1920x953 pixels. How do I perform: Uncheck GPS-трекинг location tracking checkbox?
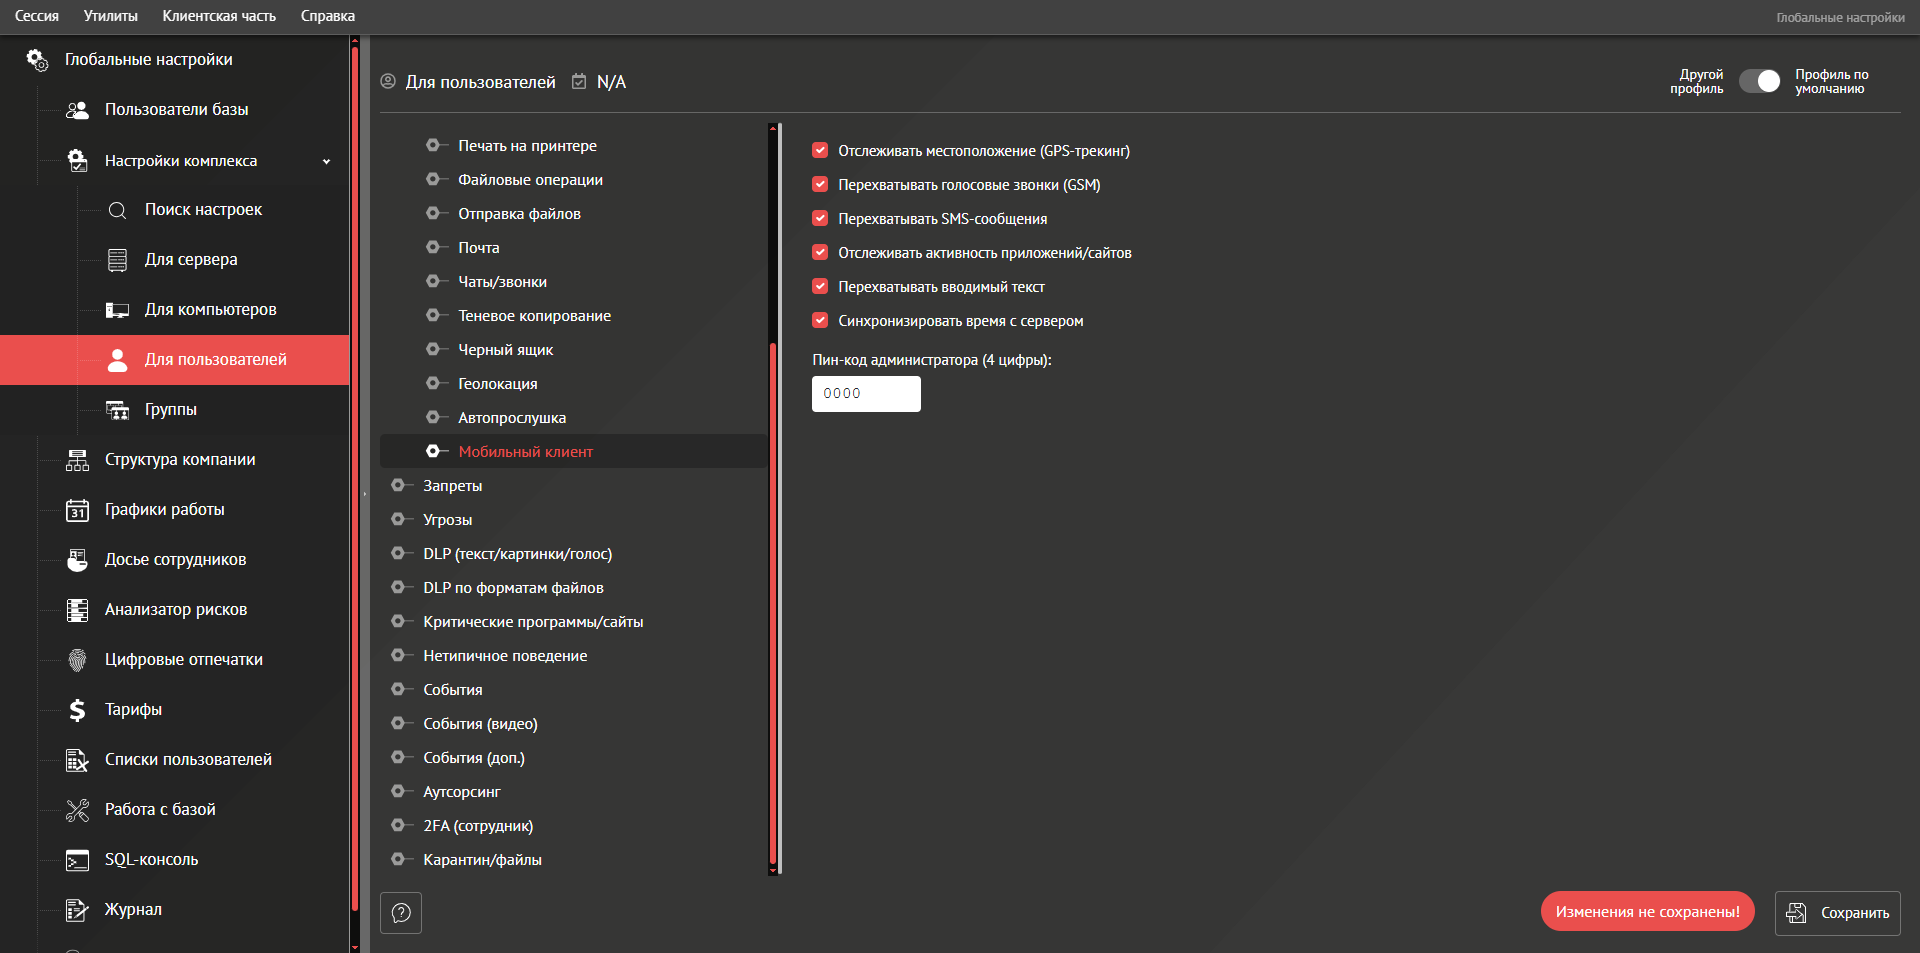820,151
